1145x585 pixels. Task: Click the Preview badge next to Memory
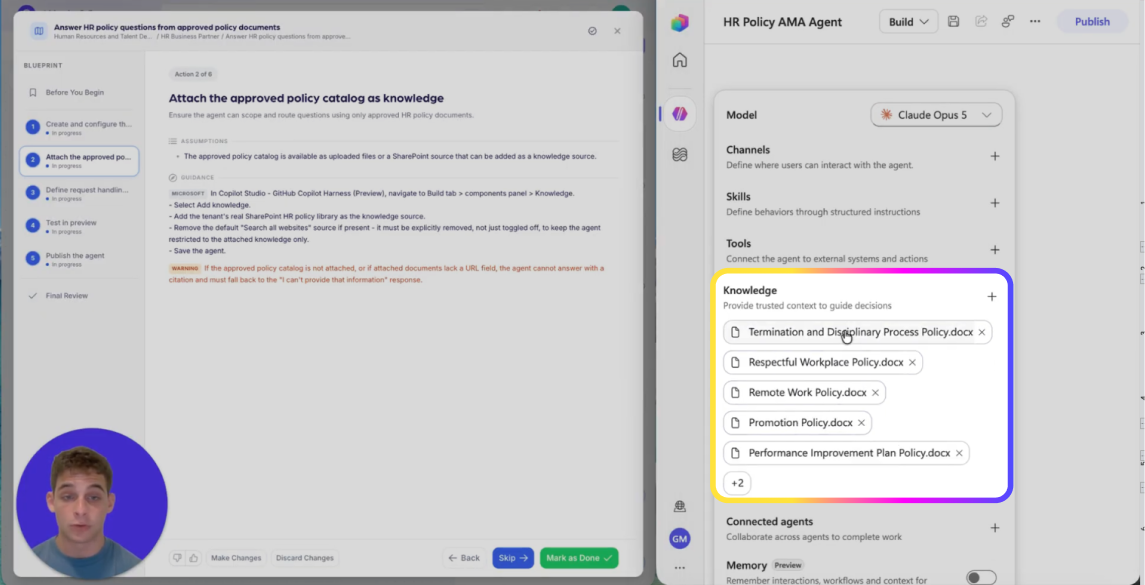(x=788, y=565)
